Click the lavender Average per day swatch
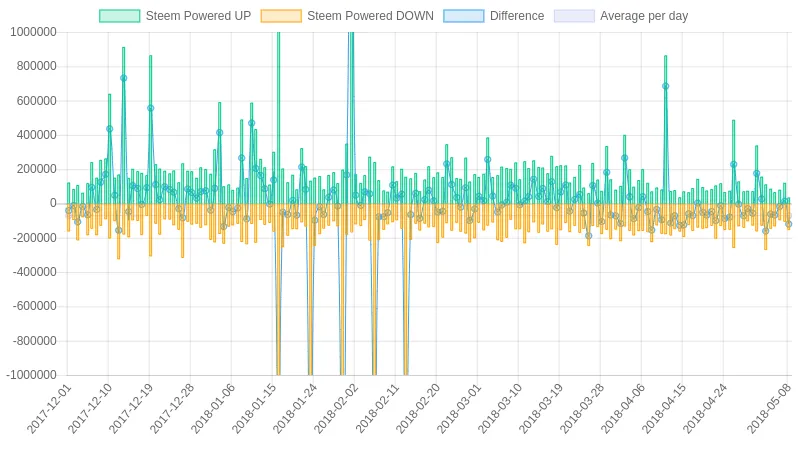 coord(574,16)
